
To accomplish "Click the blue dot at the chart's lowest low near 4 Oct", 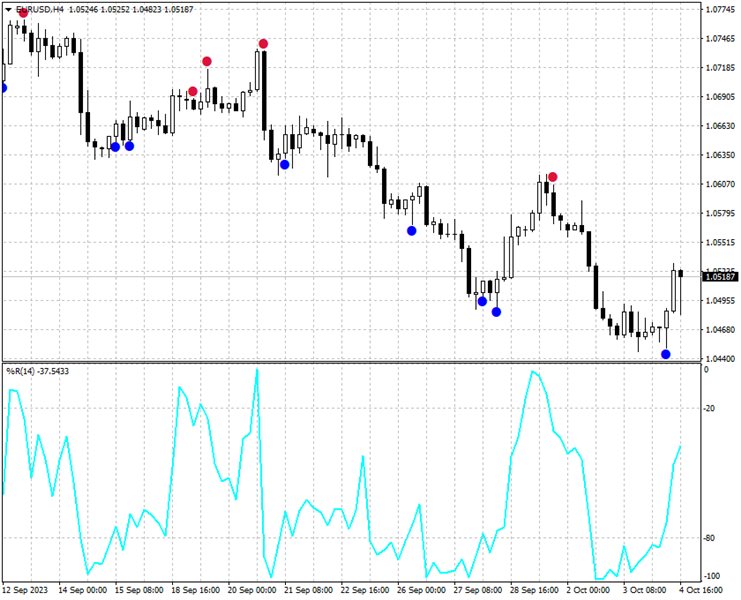I will pos(666,354).
